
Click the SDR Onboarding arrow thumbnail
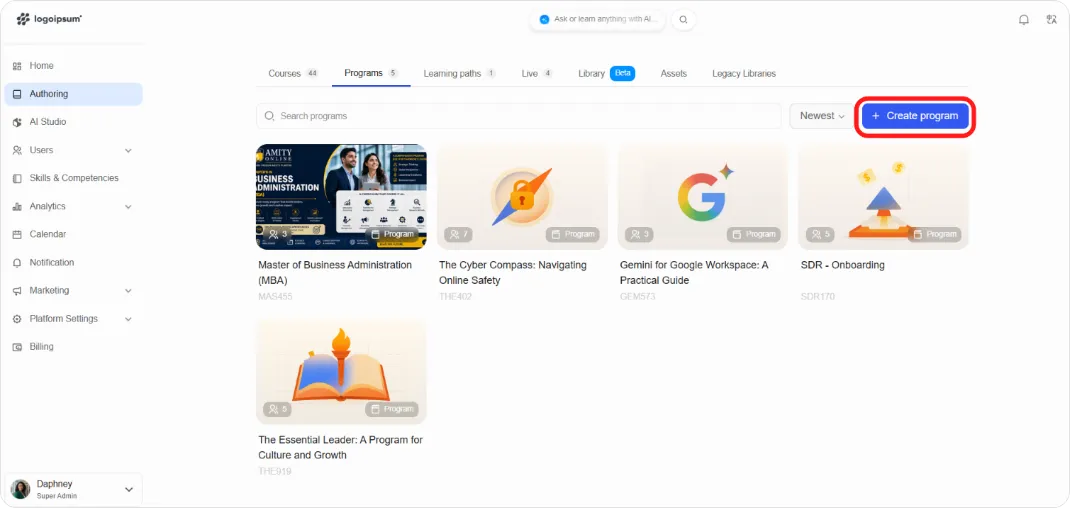click(883, 197)
